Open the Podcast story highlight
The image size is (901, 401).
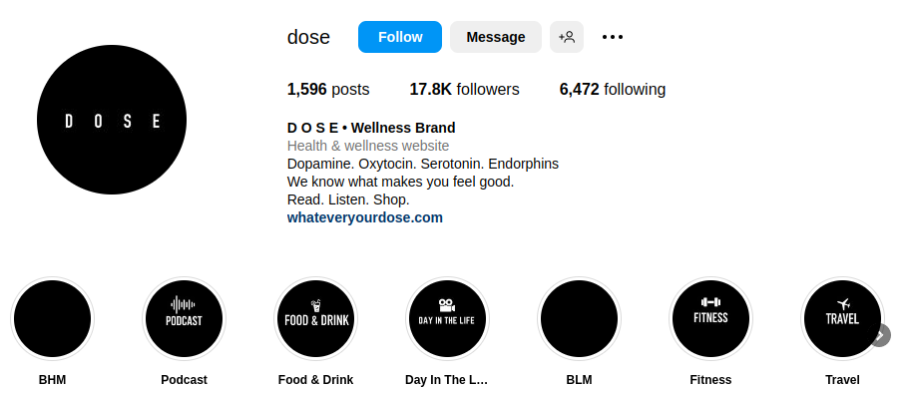184,319
